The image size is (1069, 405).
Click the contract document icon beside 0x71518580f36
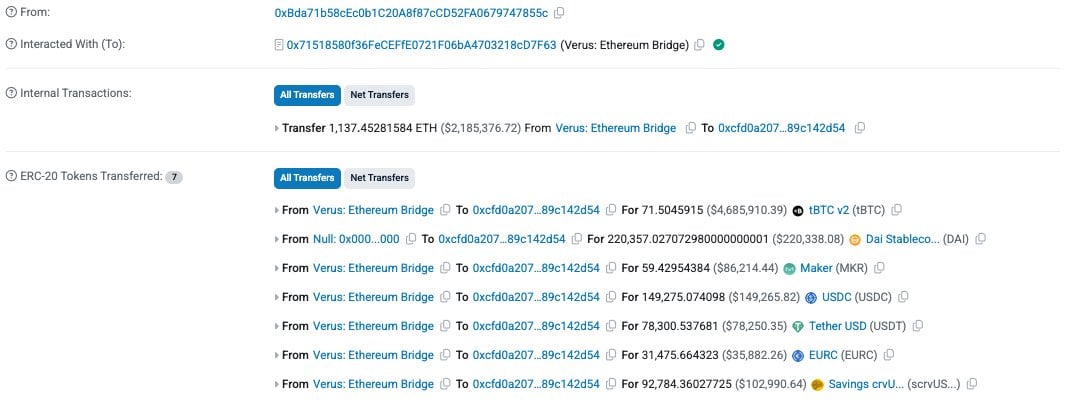pyautogui.click(x=278, y=45)
